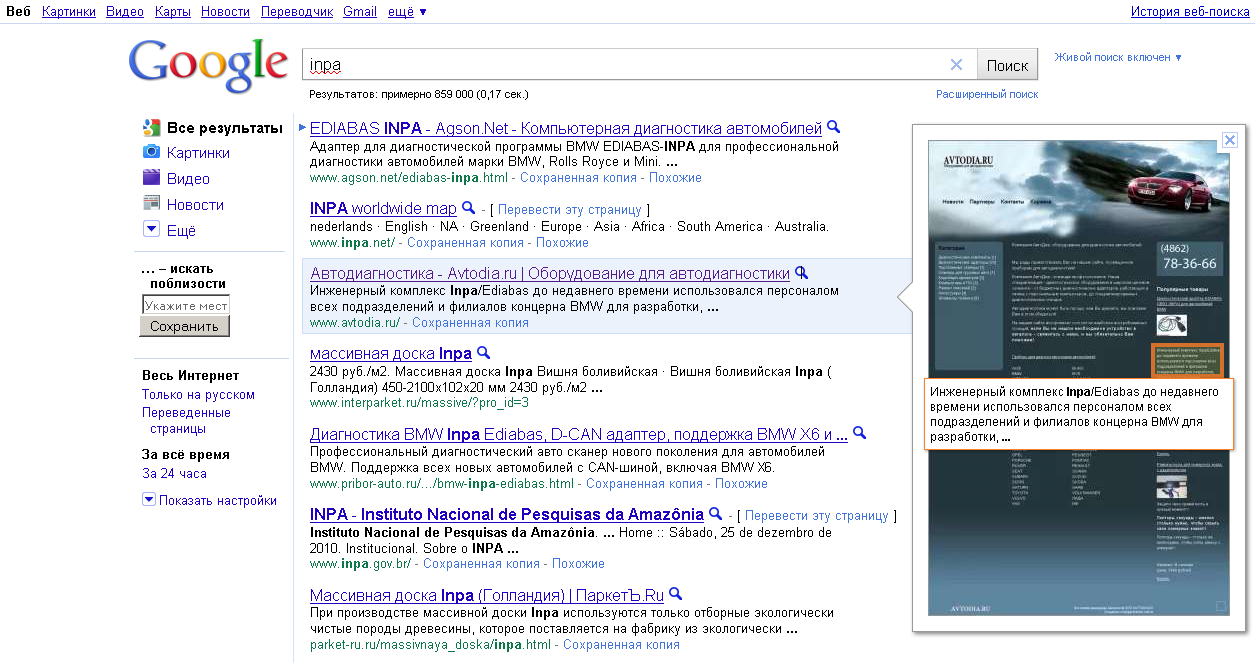Switch to Карты in top menu bar
The width and height of the screenshot is (1255, 663).
[x=171, y=11]
